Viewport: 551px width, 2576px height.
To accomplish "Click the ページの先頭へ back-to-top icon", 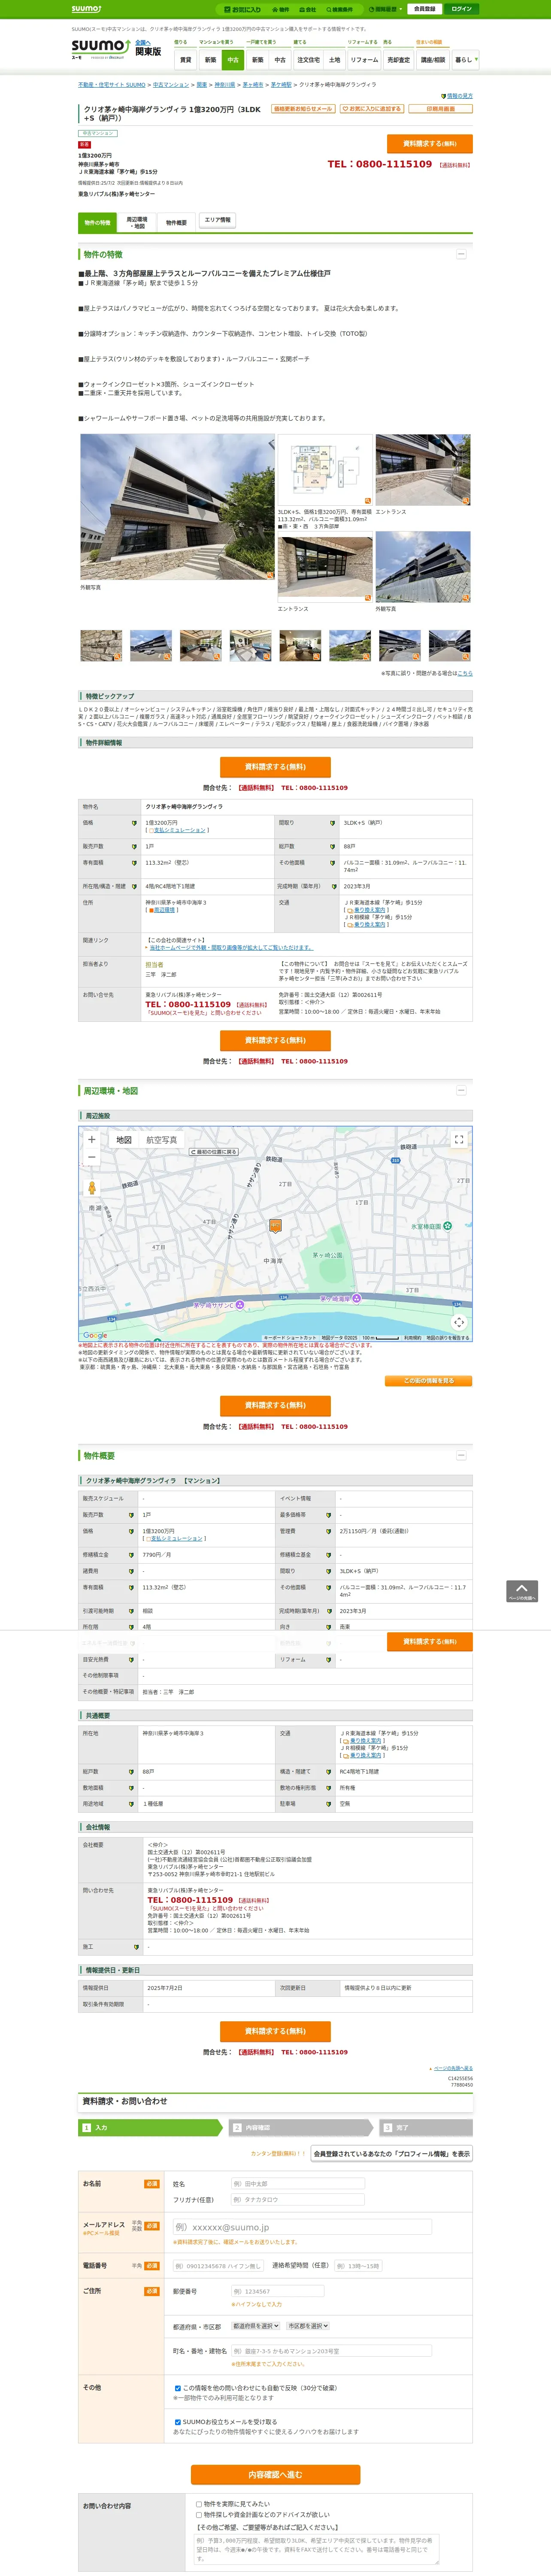I will [x=522, y=1591].
